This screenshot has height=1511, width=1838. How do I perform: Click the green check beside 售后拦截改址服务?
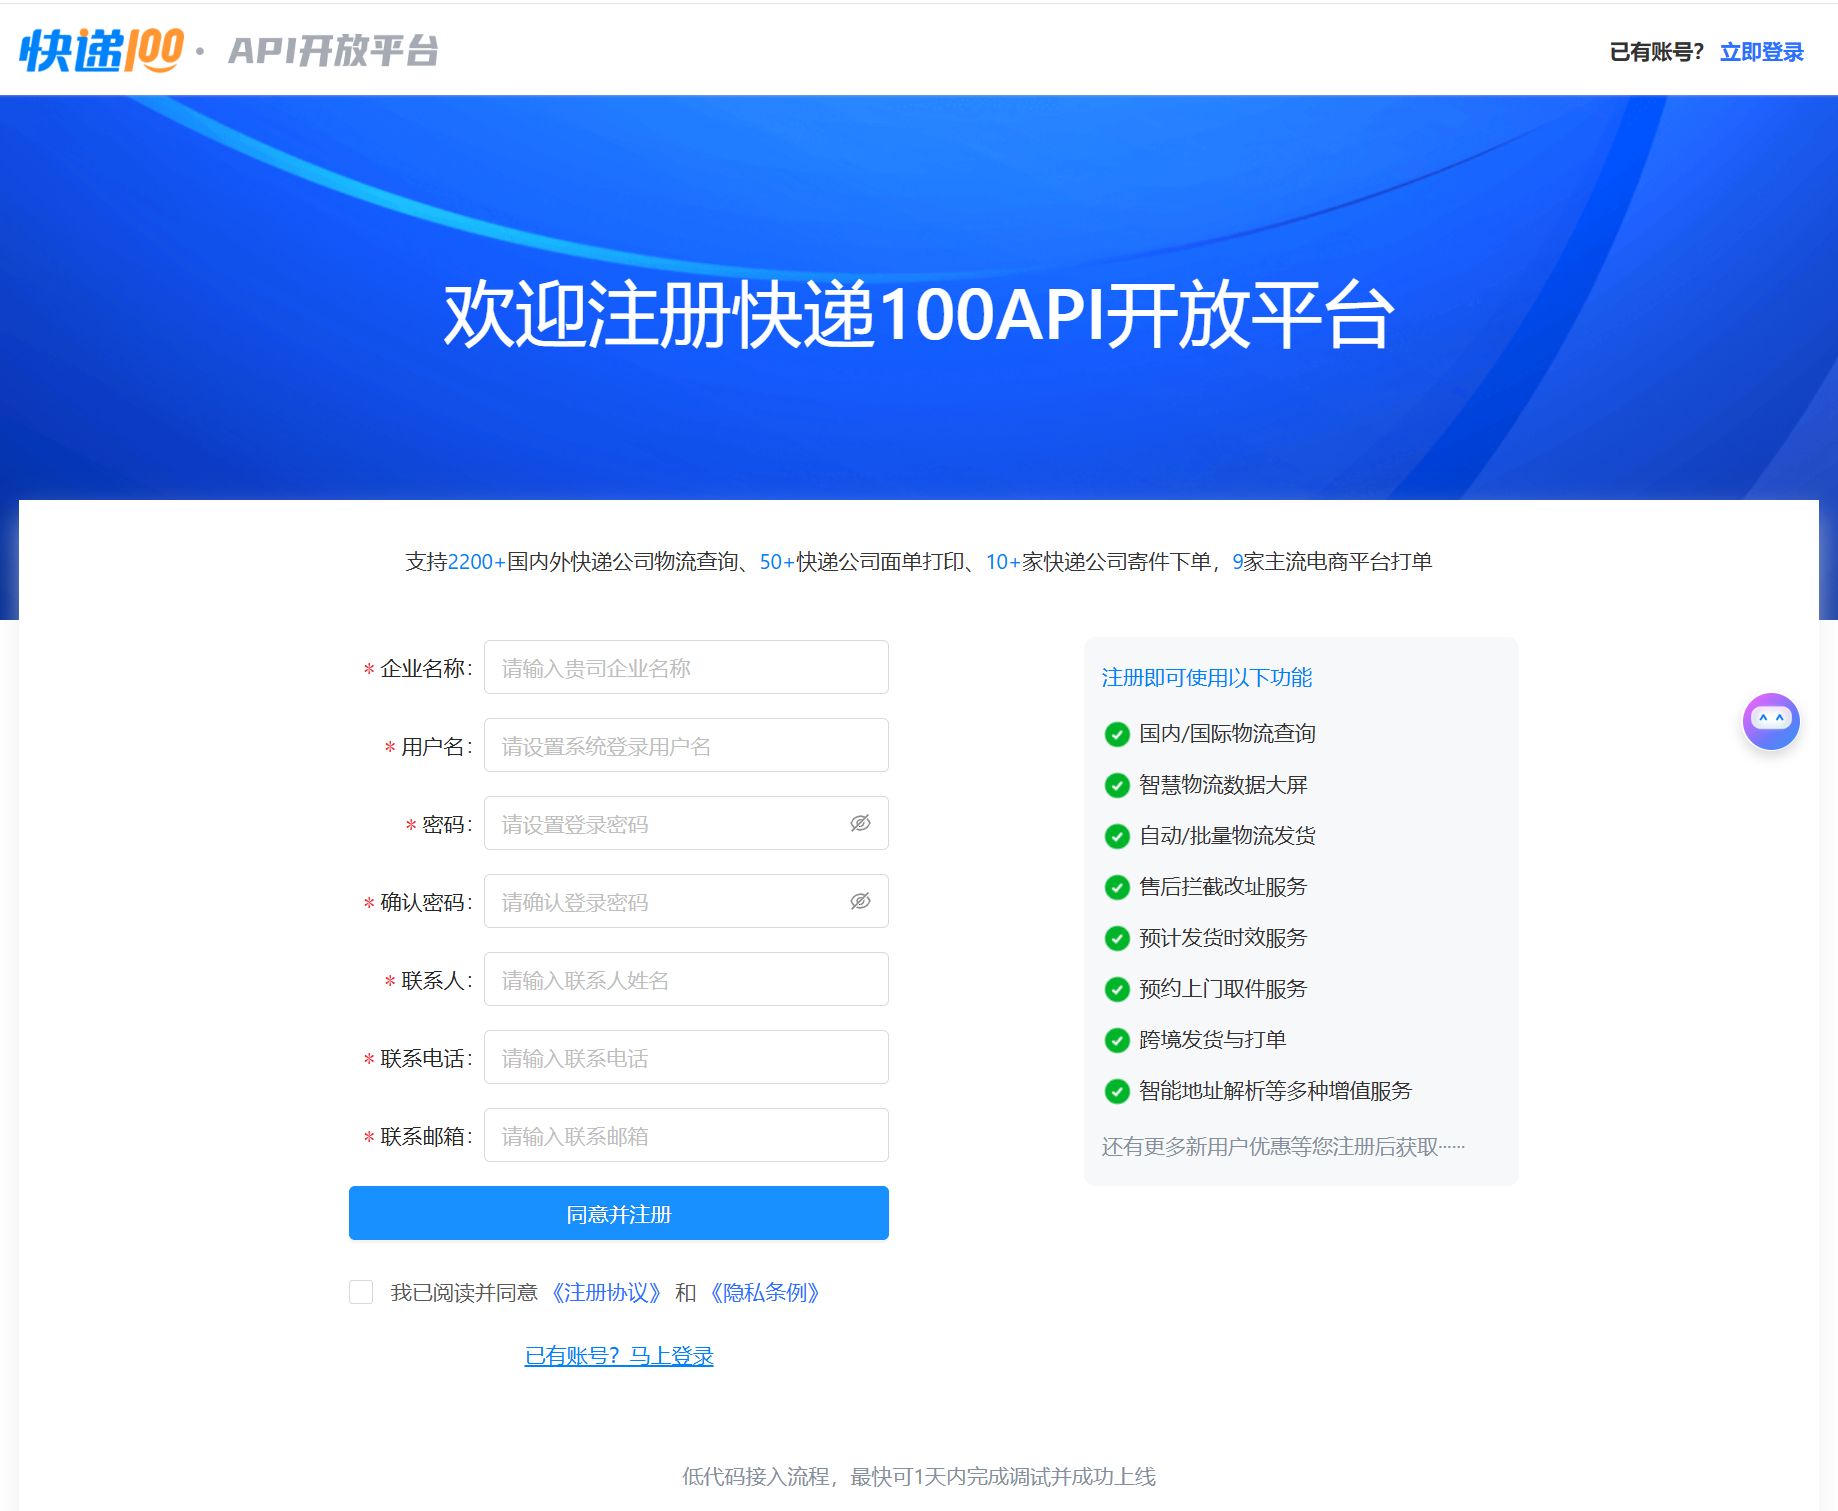[1117, 887]
